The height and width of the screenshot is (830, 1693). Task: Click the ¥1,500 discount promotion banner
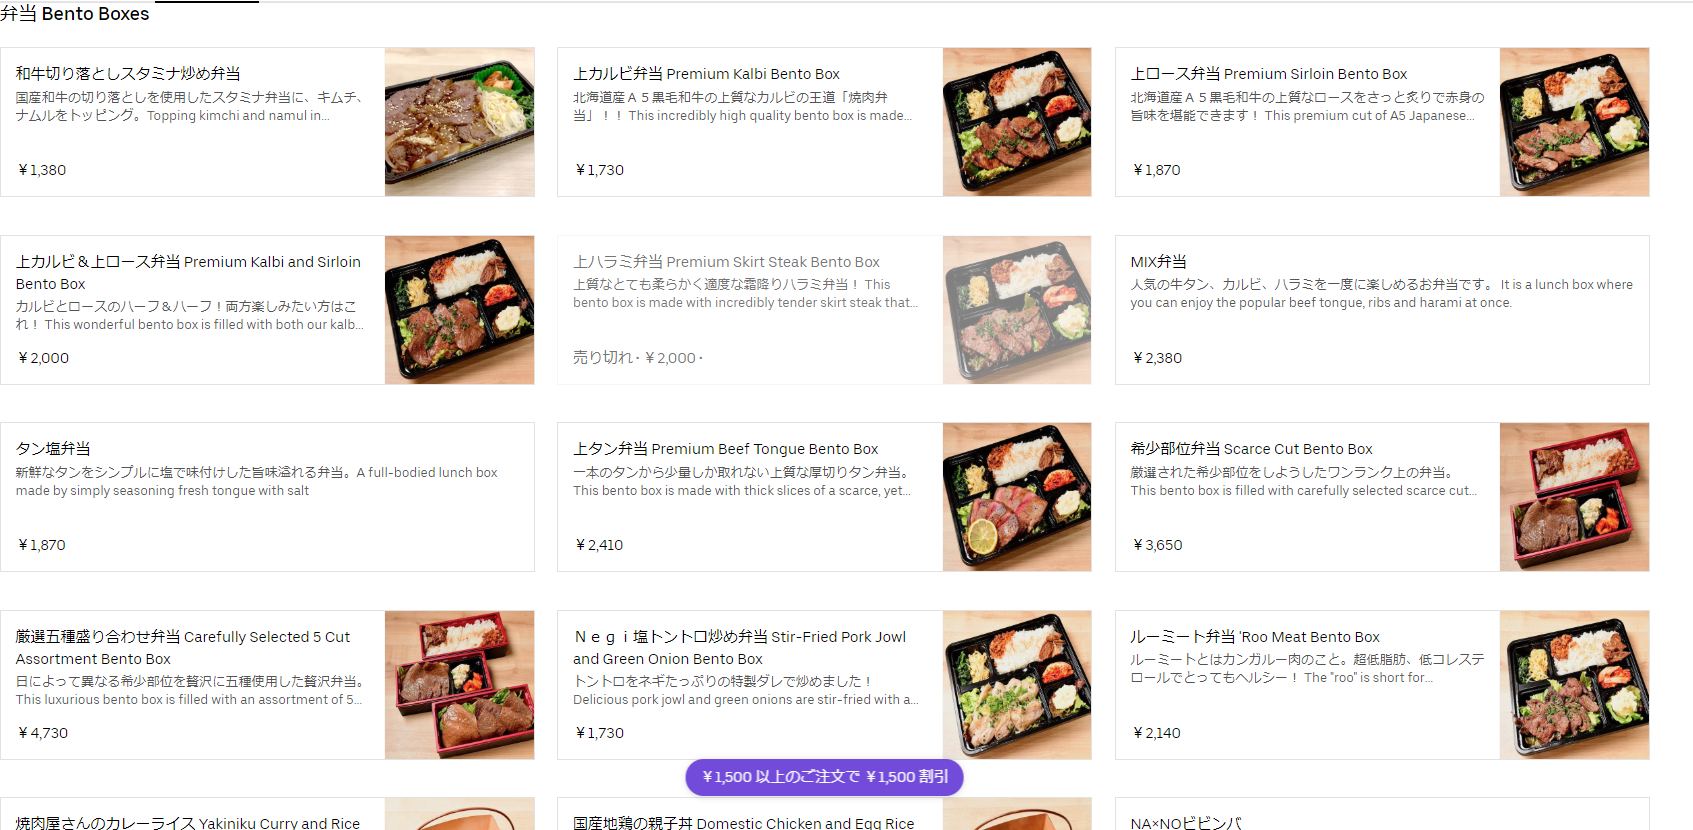(x=824, y=777)
